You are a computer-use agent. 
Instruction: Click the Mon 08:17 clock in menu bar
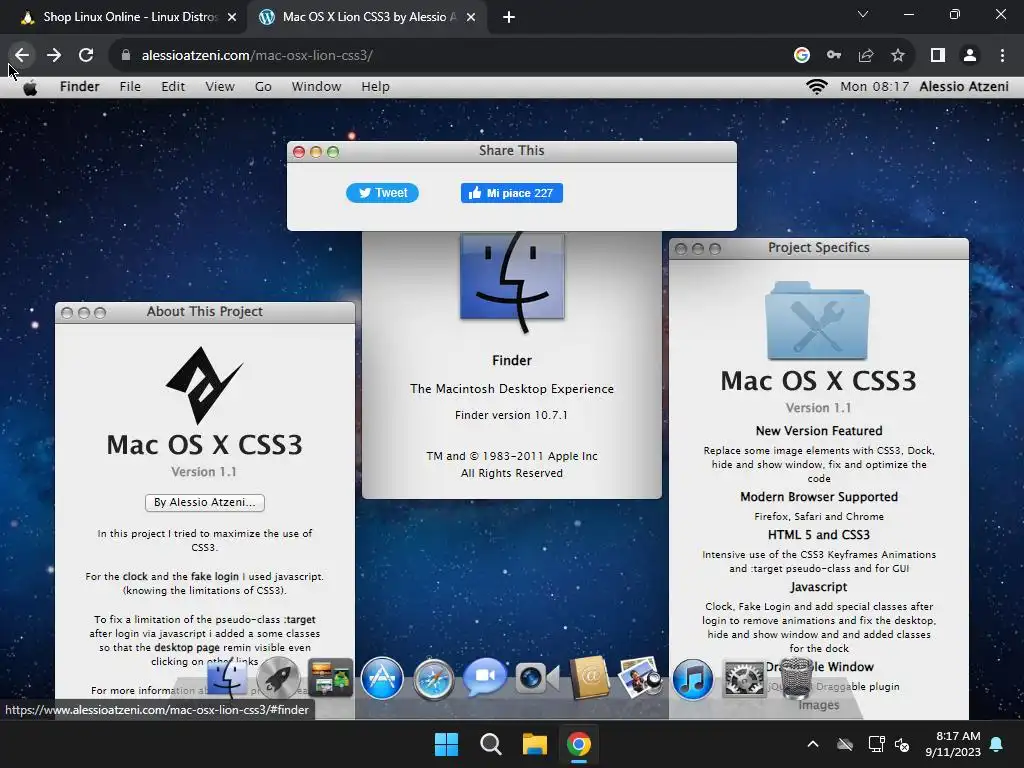click(x=874, y=87)
